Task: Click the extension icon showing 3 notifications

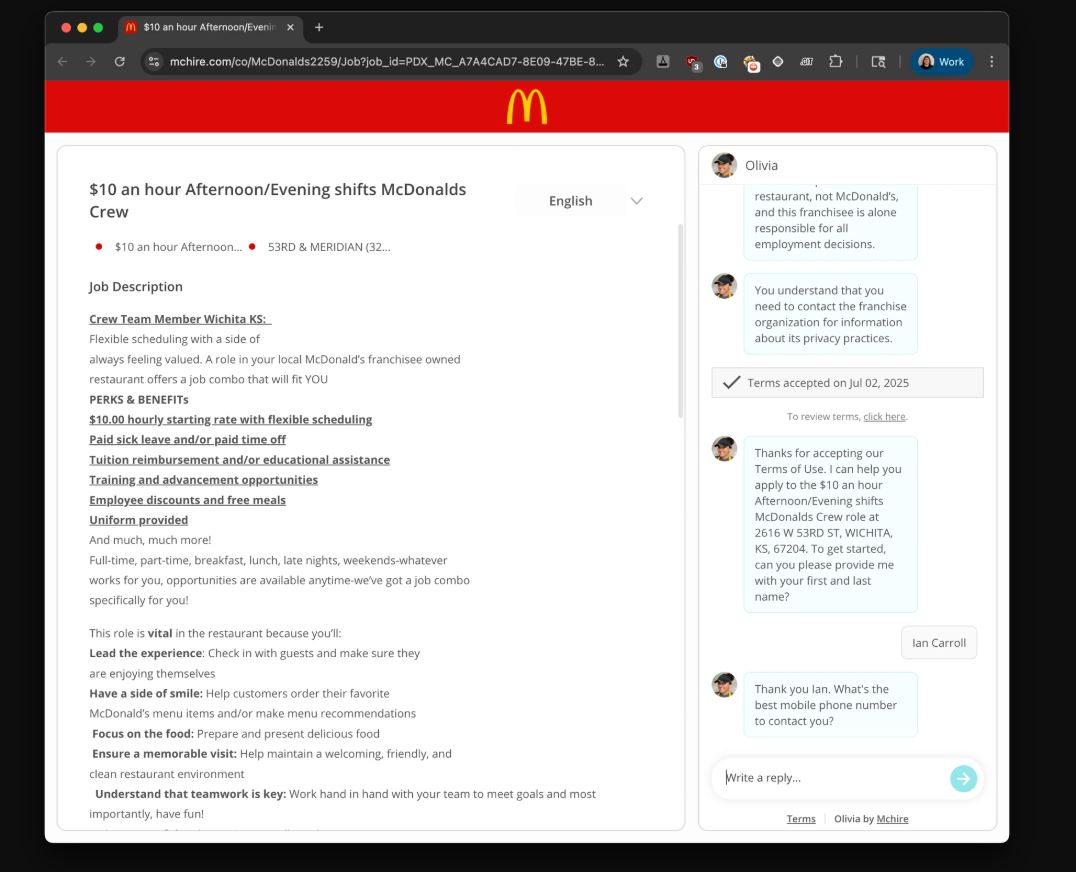Action: (694, 61)
